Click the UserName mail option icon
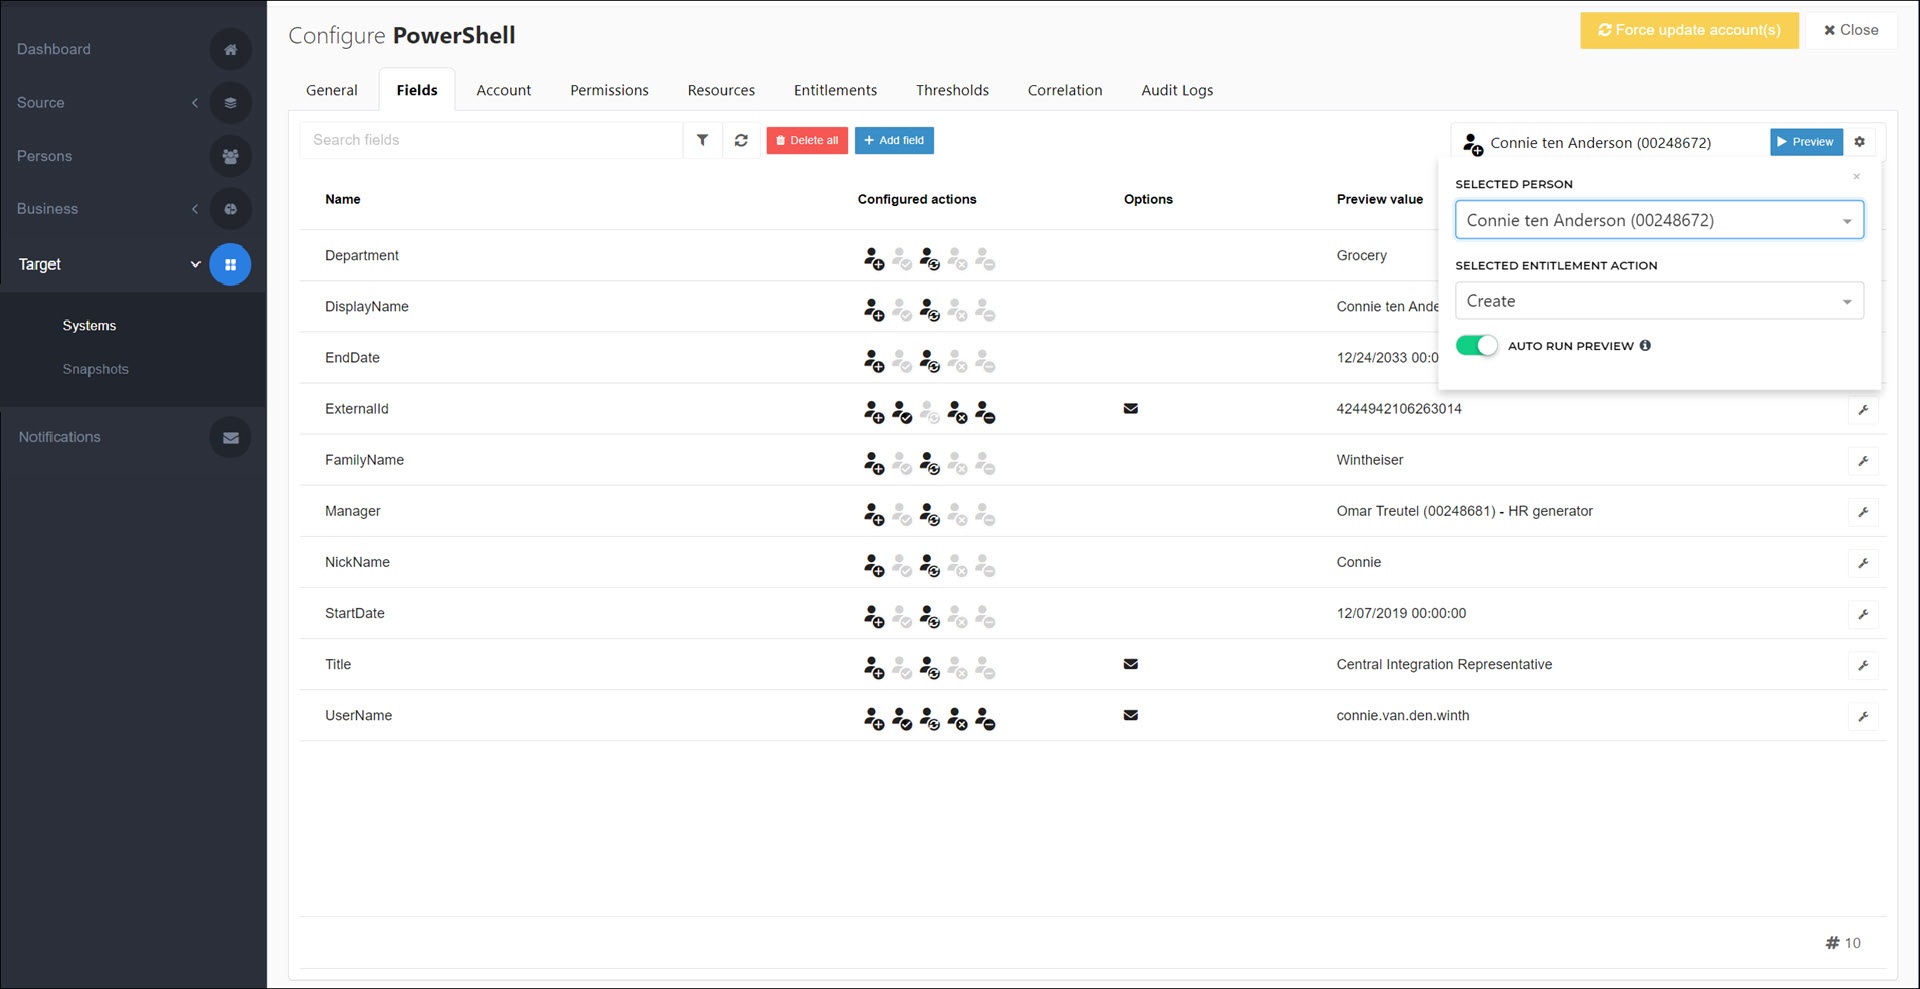The image size is (1920, 989). coord(1131,715)
